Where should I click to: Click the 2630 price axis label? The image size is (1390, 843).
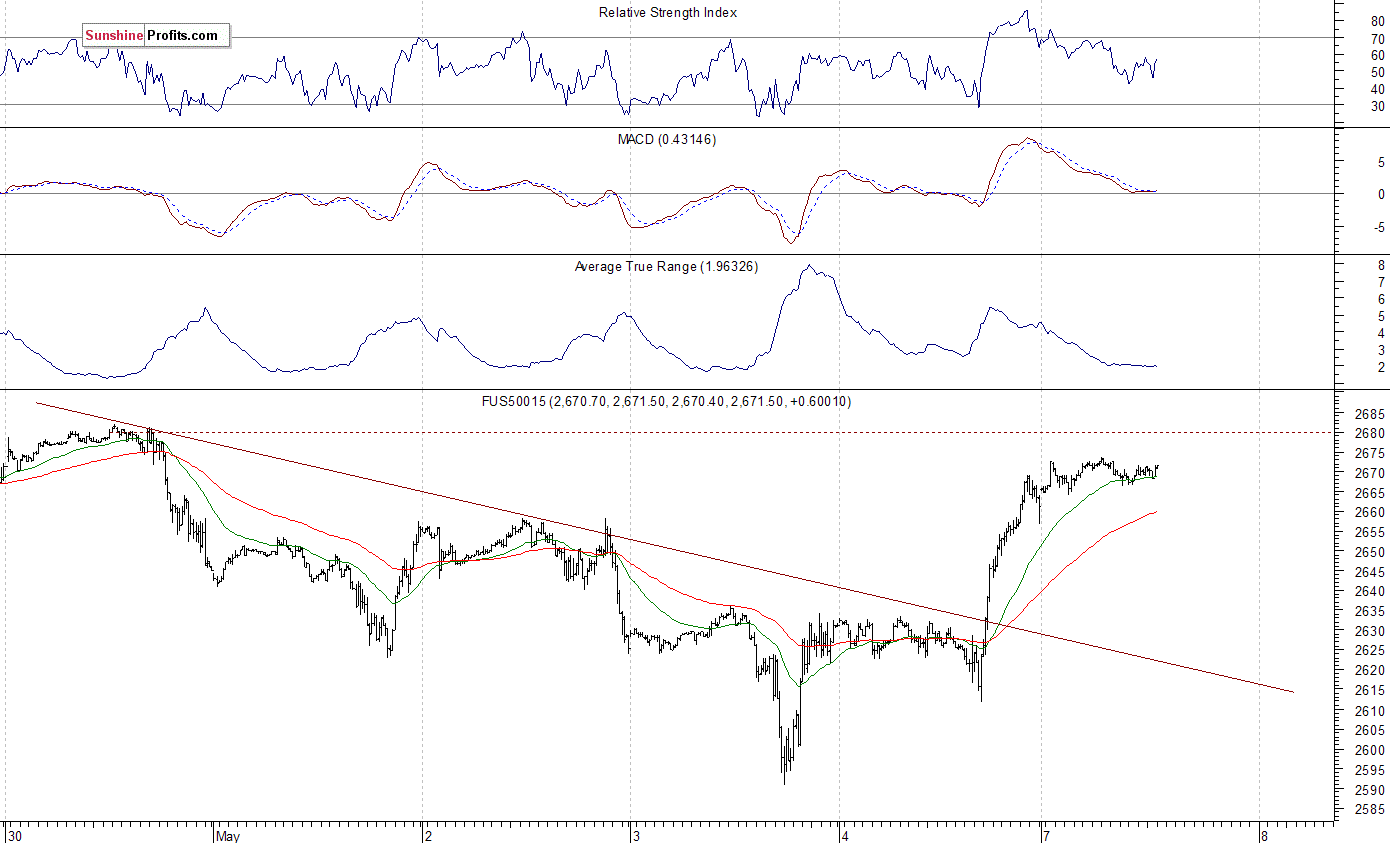(x=1371, y=631)
